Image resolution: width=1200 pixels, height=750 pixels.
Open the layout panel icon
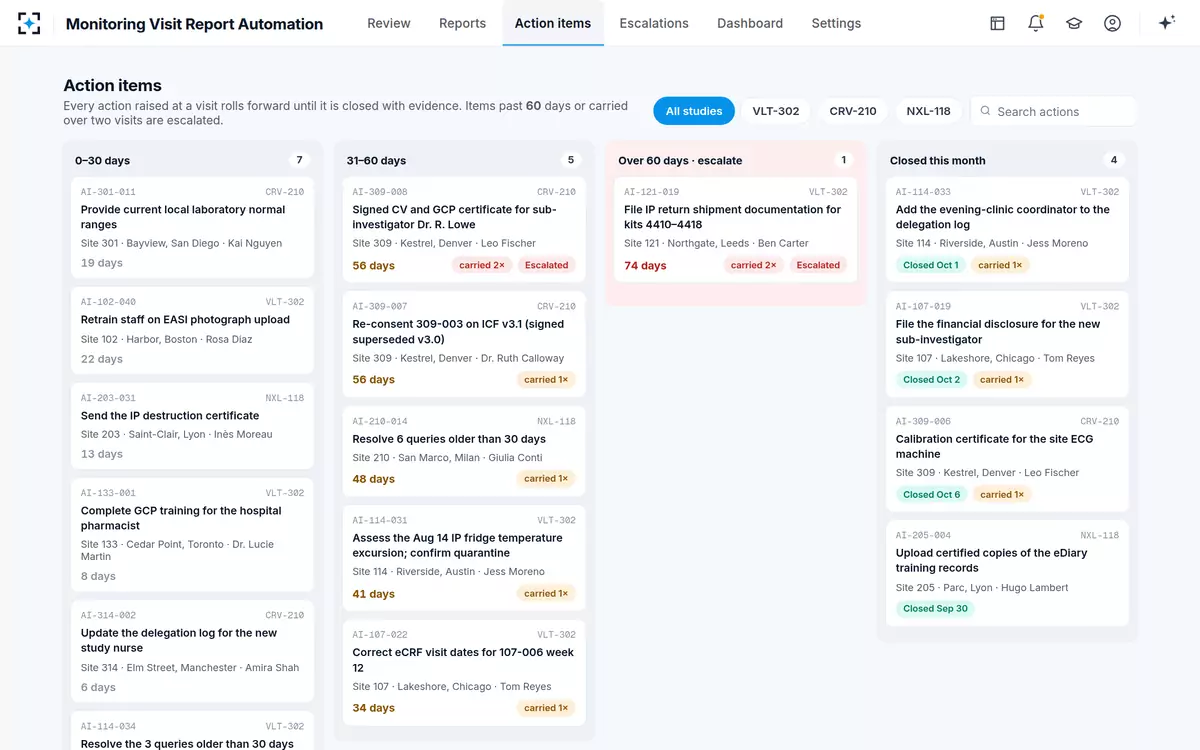[997, 23]
